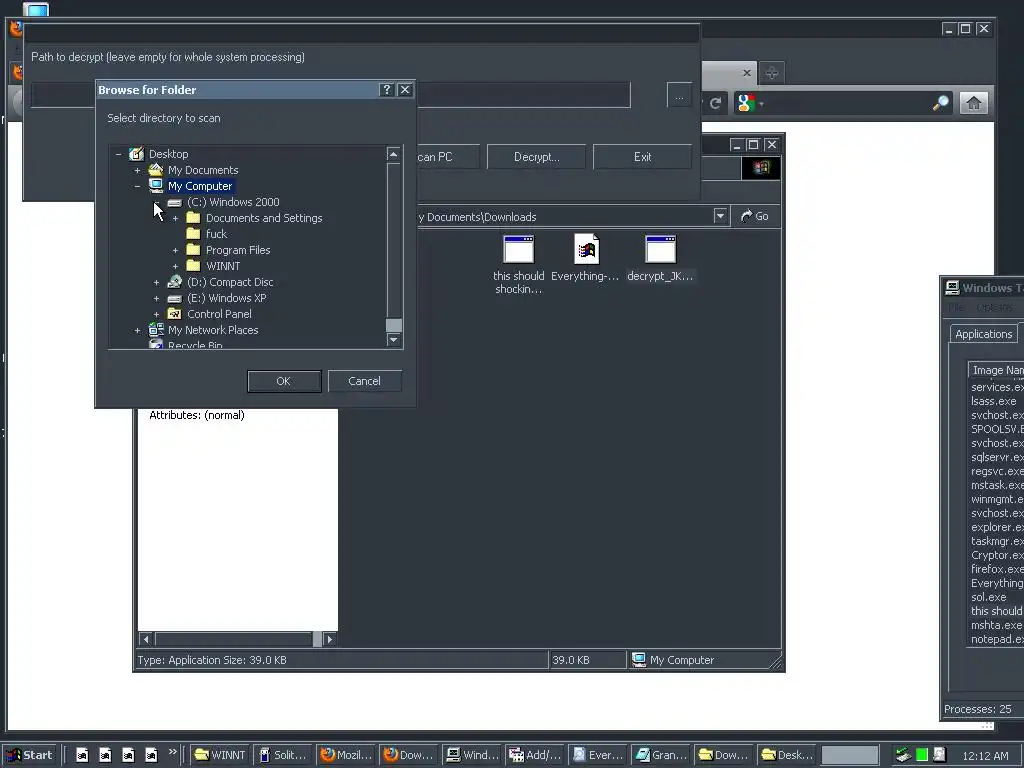Click the horizontal scroll left arrow in Downloads pane
Screen dimensions: 1024x768
[x=146, y=639]
